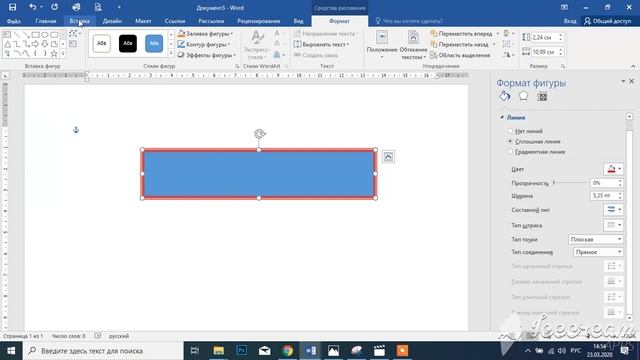Select the oval shape in shapes gallery
Image resolution: width=640 pixels, height=360 pixels.
(44, 35)
